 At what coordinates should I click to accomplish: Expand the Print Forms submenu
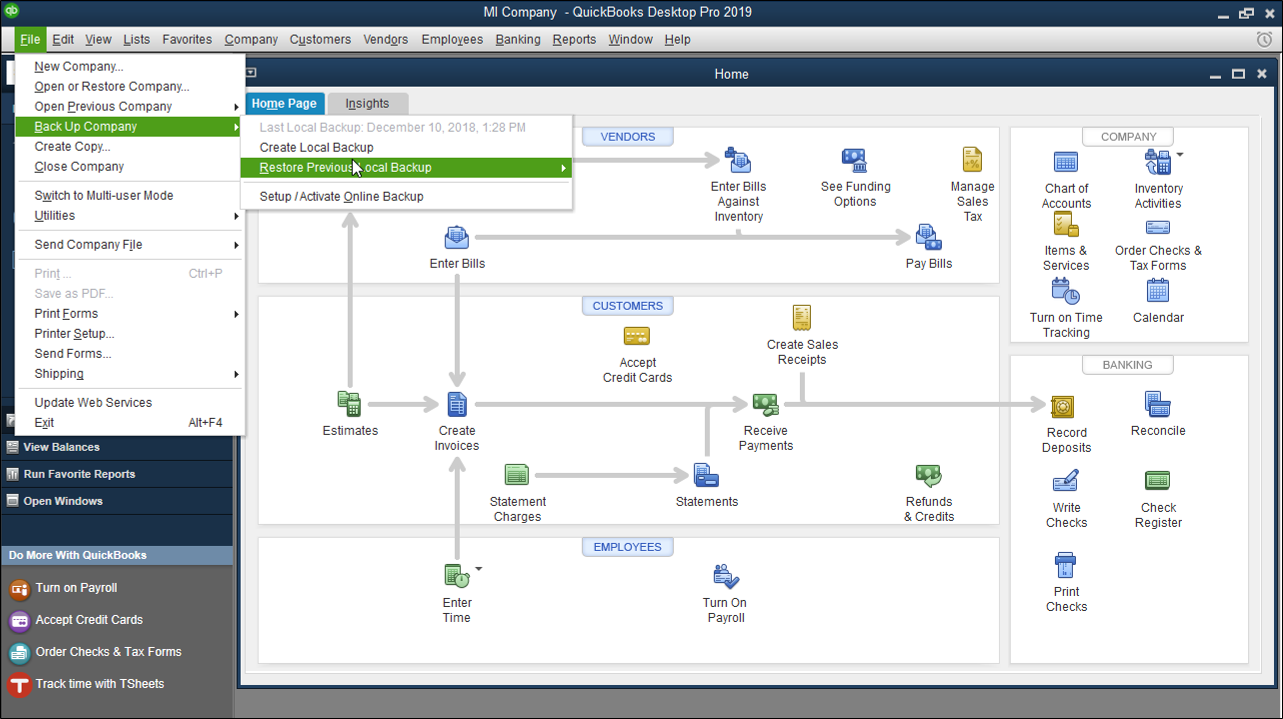click(237, 314)
